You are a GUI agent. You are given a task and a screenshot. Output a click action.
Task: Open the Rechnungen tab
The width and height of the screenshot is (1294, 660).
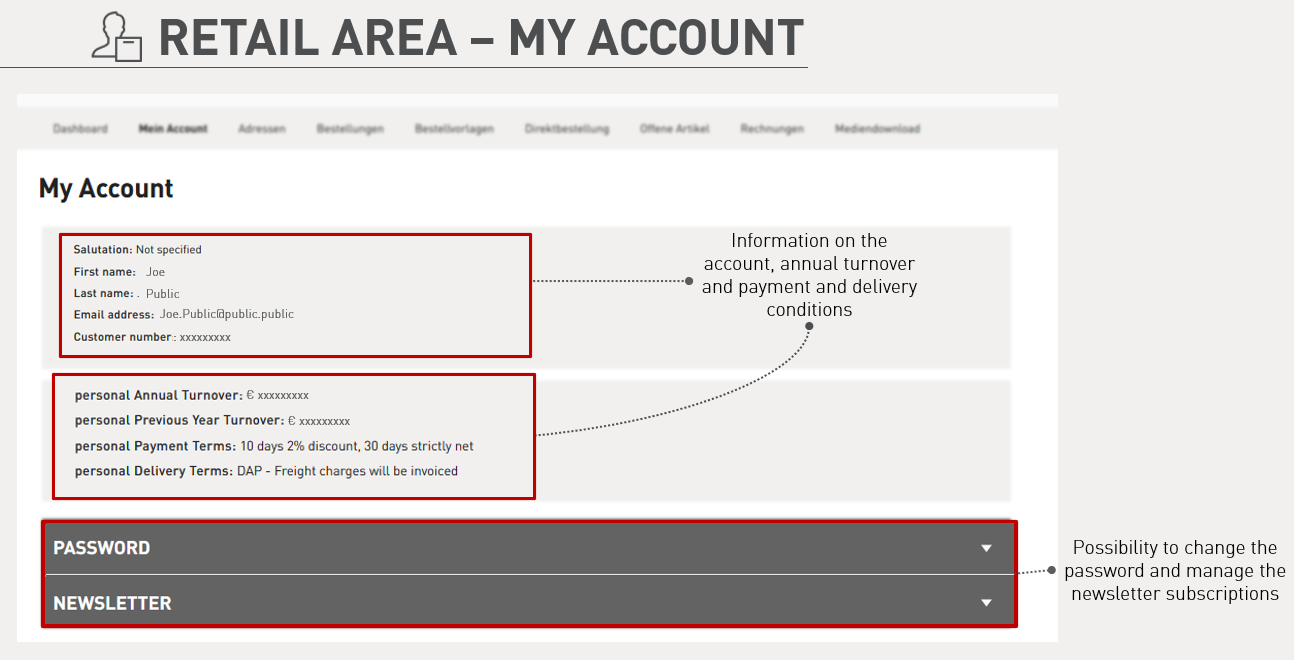click(x=772, y=129)
